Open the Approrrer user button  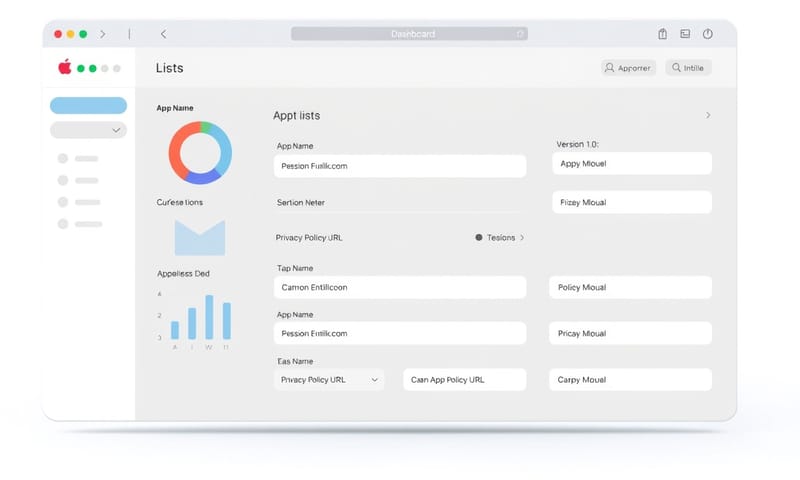click(x=628, y=68)
